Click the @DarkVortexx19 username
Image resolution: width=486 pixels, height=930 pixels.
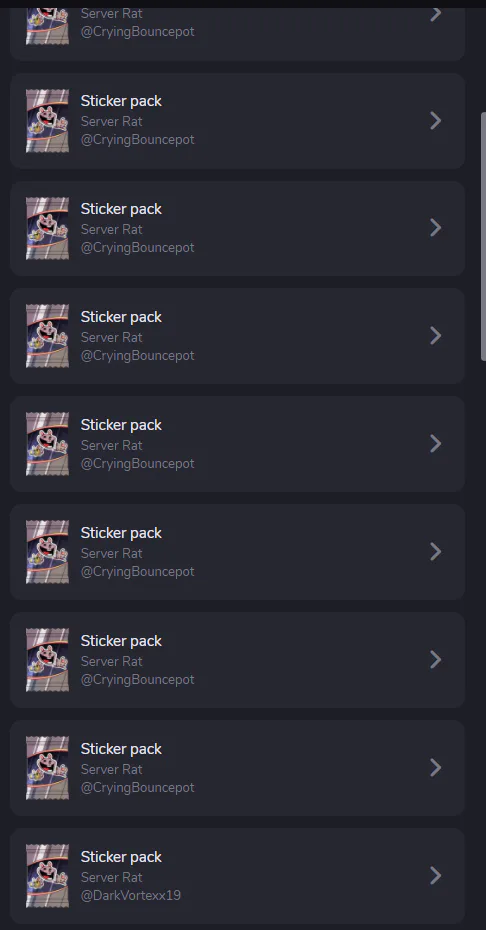tap(131, 895)
